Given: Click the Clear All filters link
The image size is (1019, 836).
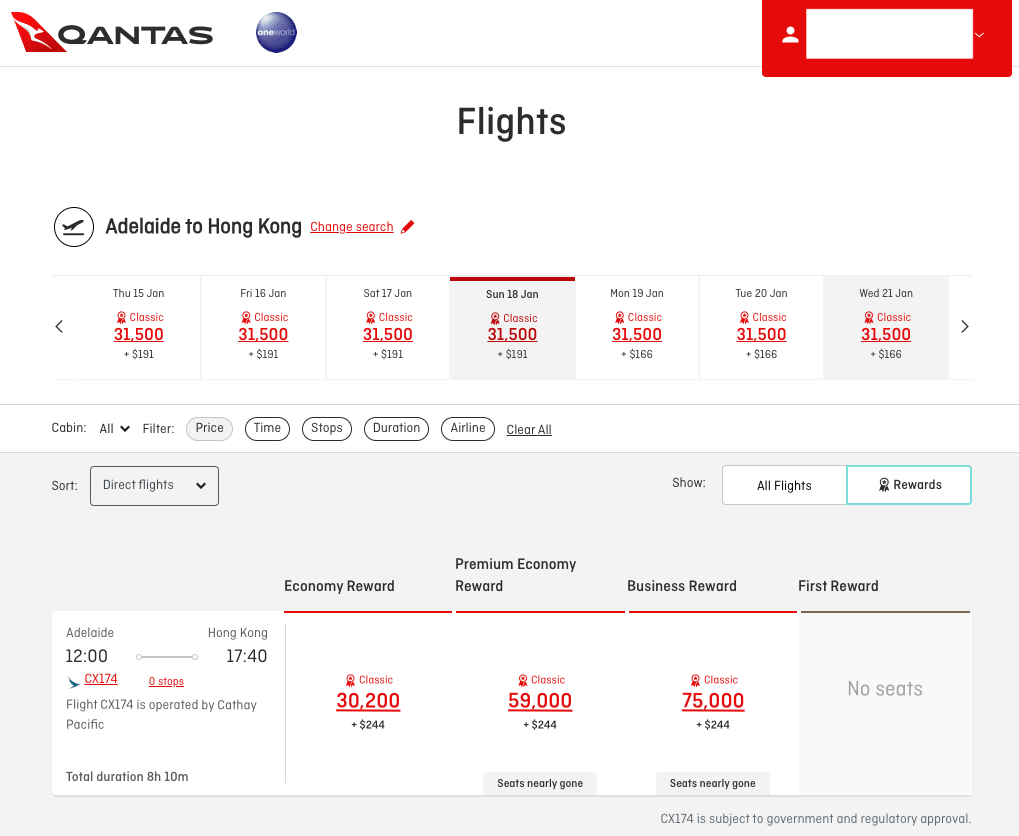Looking at the screenshot, I should [529, 430].
